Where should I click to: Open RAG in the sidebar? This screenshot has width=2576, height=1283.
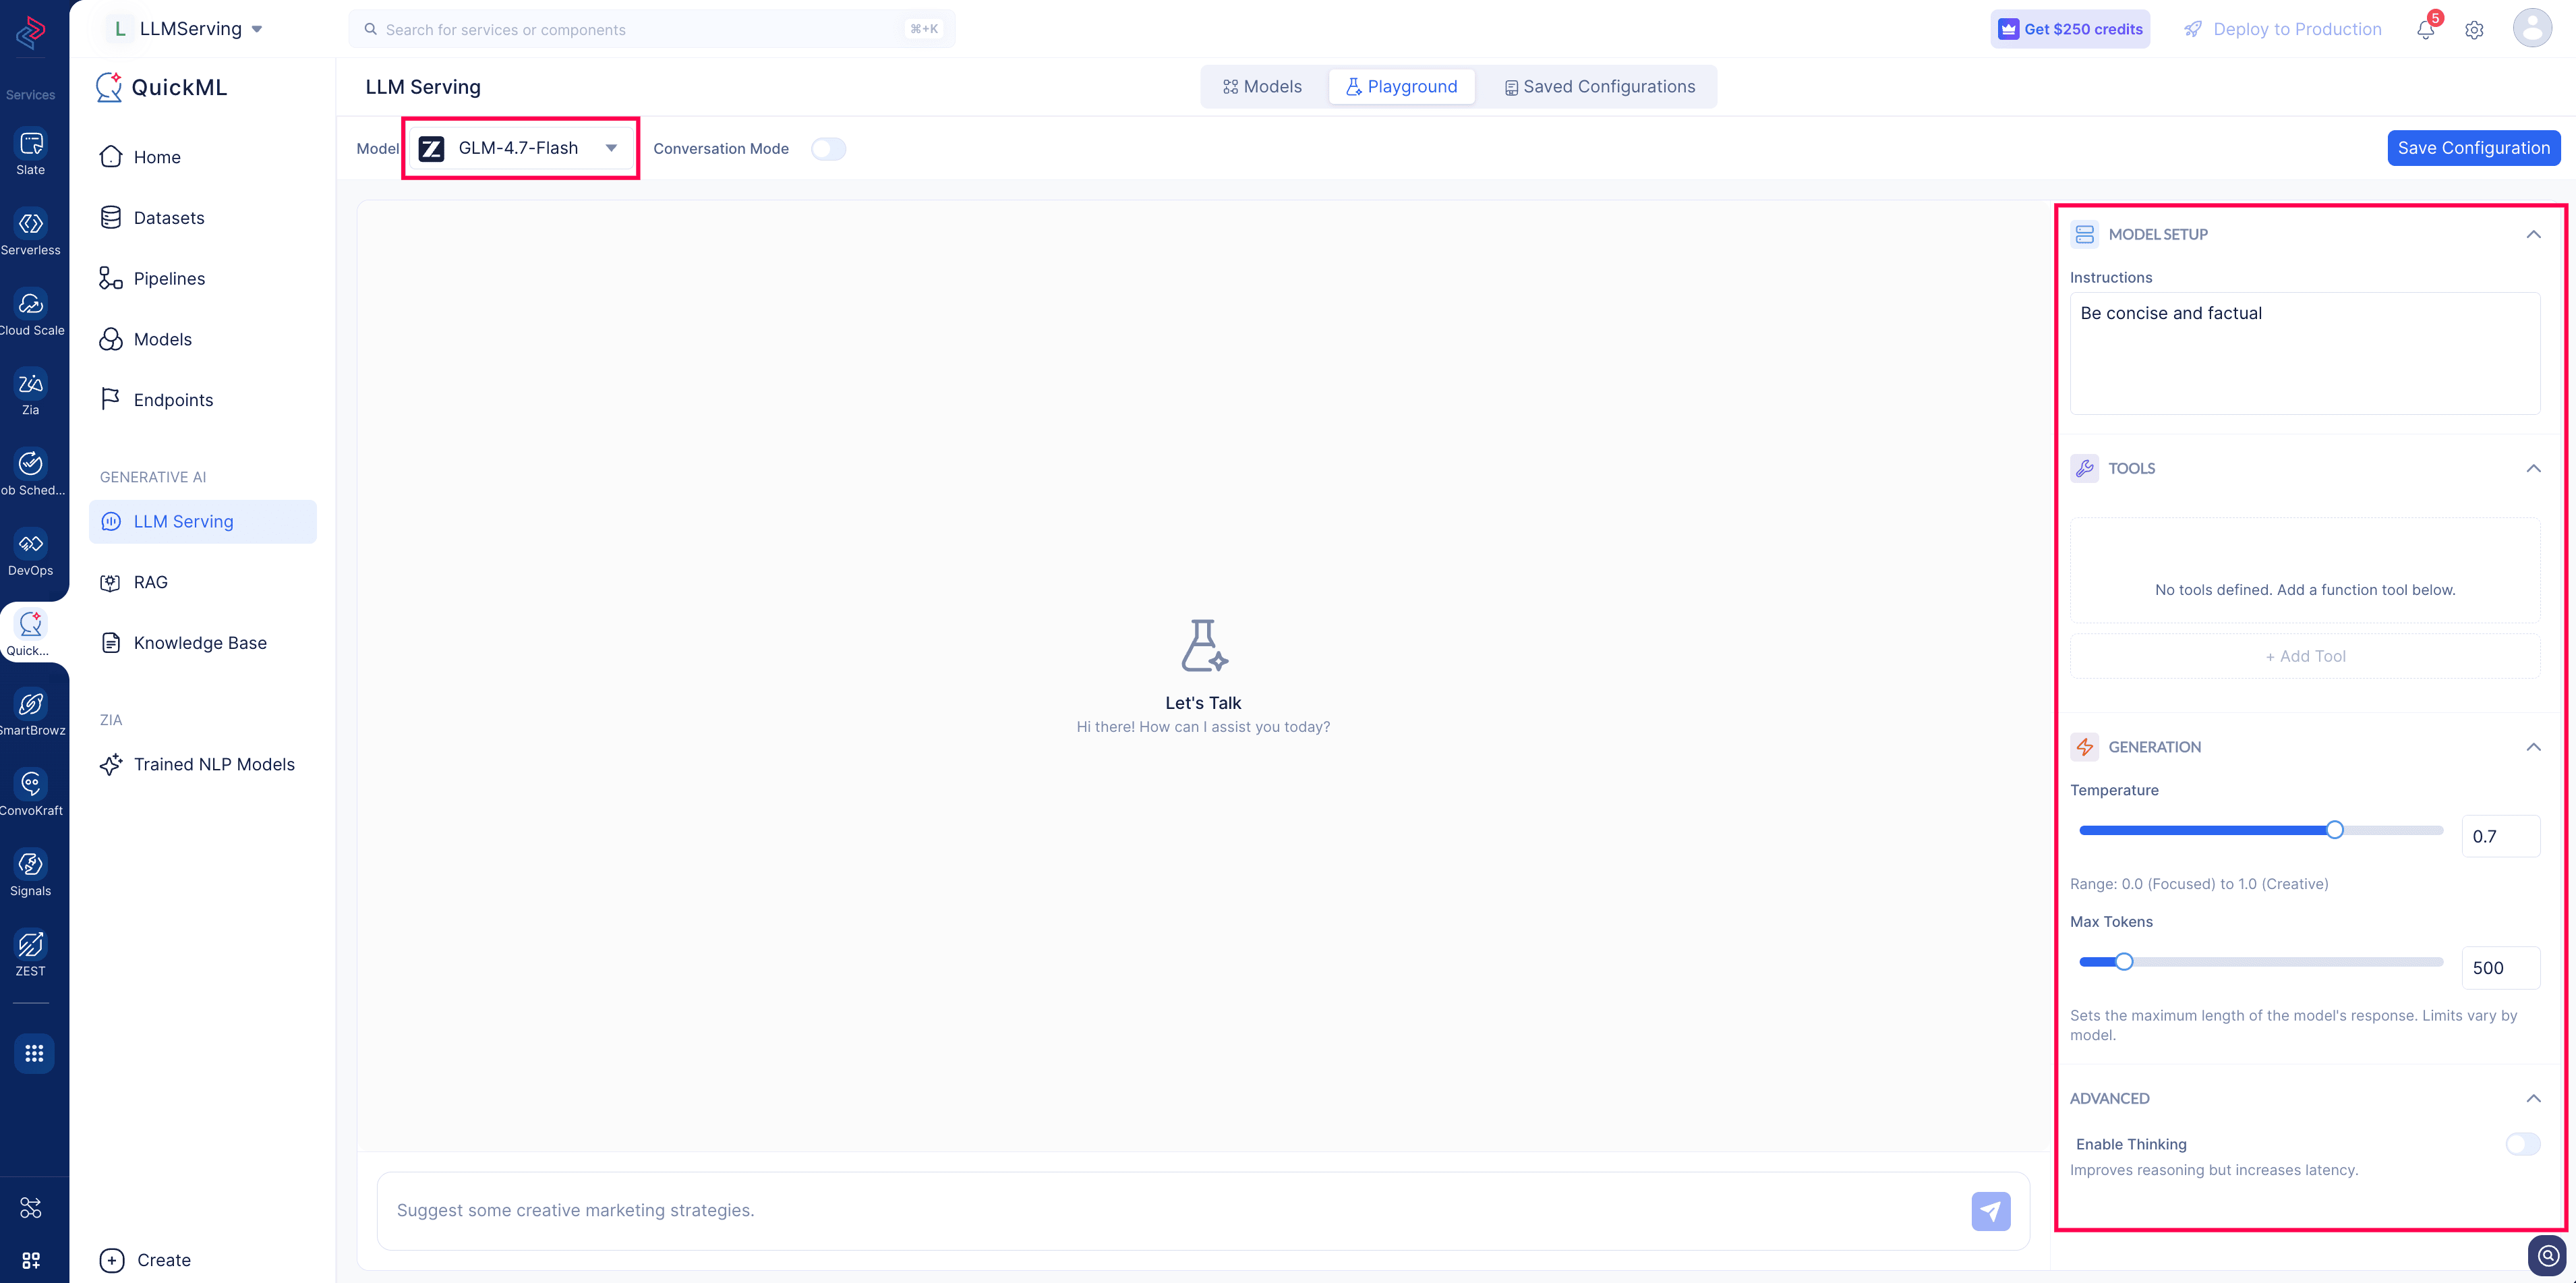tap(203, 582)
